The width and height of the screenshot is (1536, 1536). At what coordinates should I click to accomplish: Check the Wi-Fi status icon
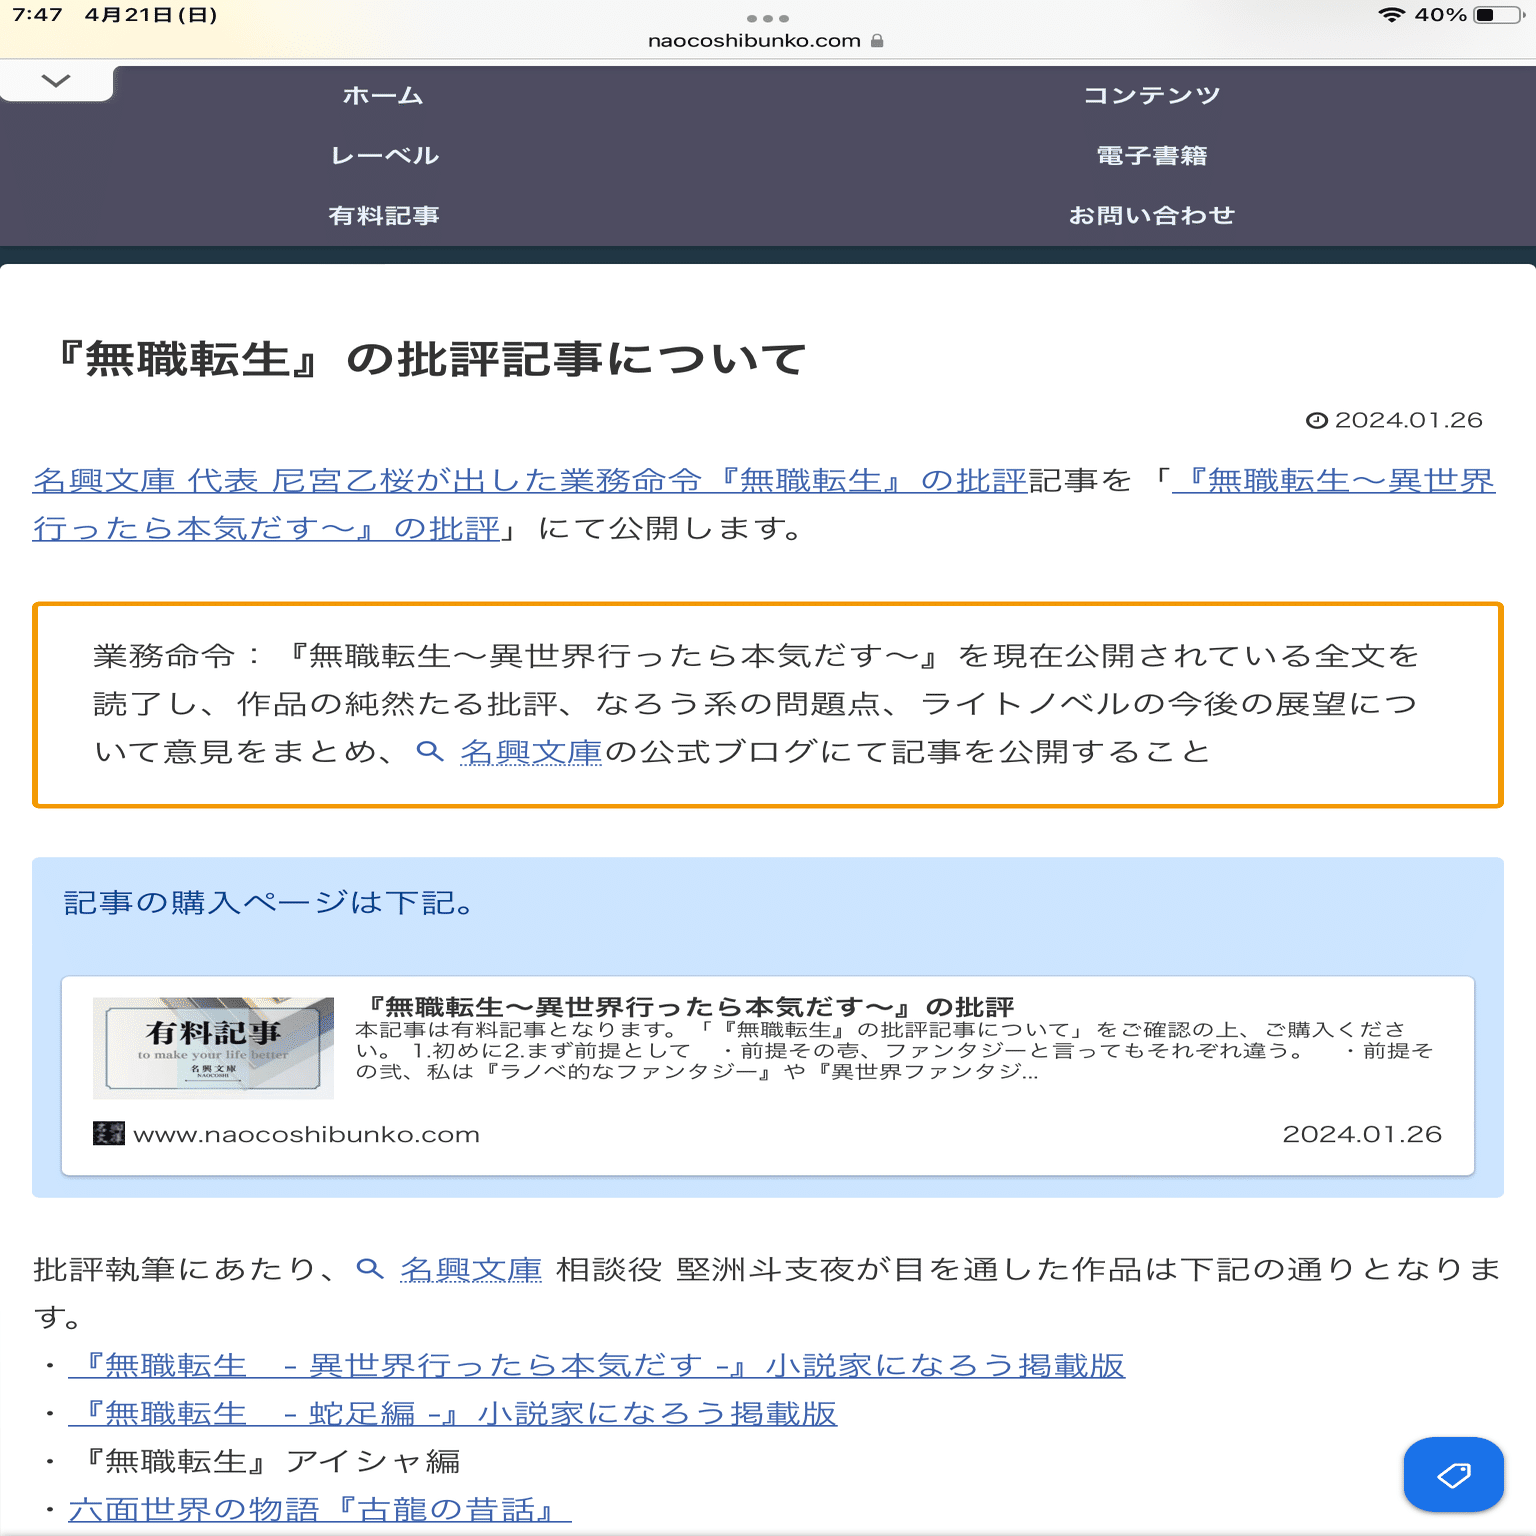(1391, 15)
